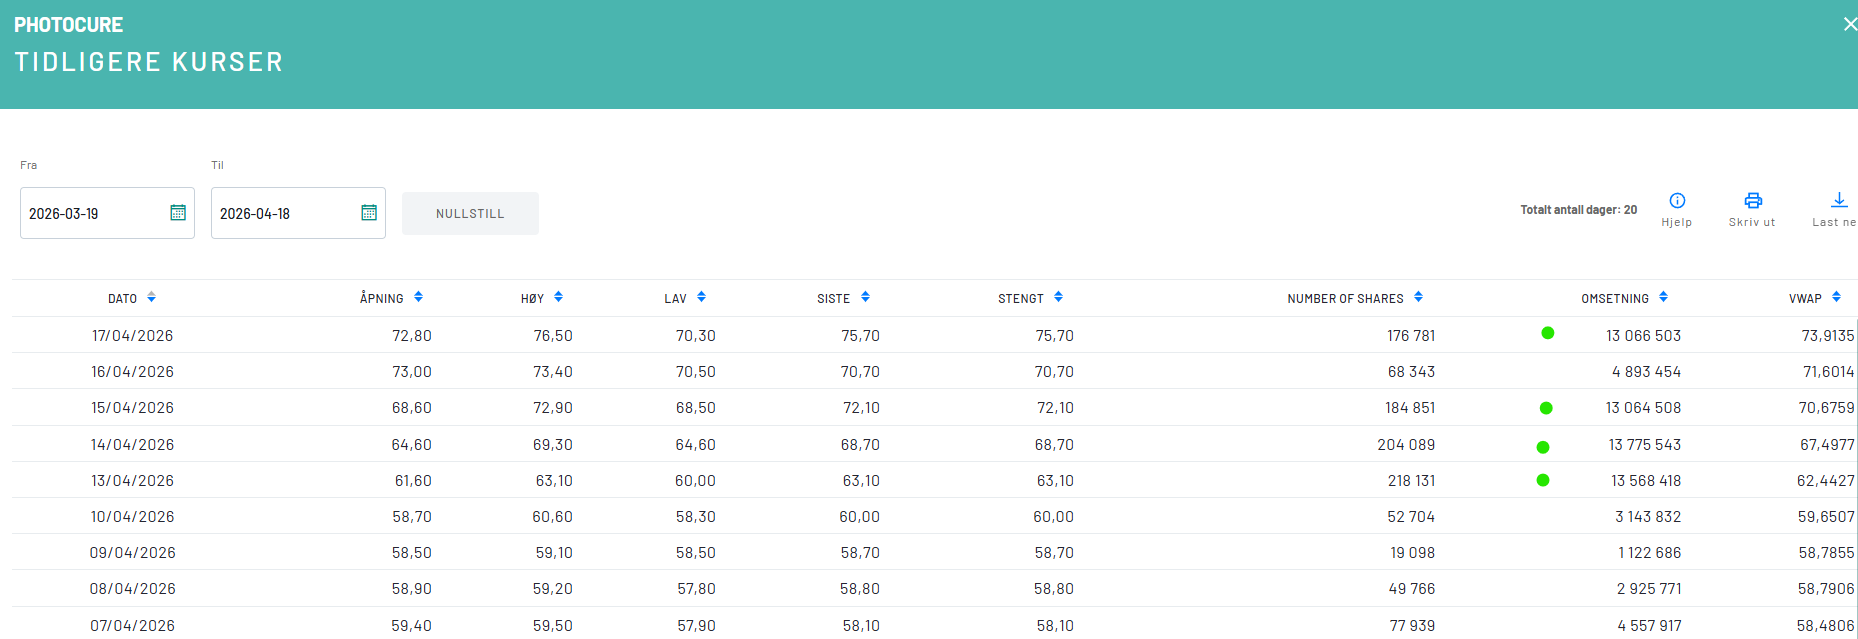Click the Hjelp info icon
This screenshot has width=1858, height=639.
pyautogui.click(x=1677, y=201)
